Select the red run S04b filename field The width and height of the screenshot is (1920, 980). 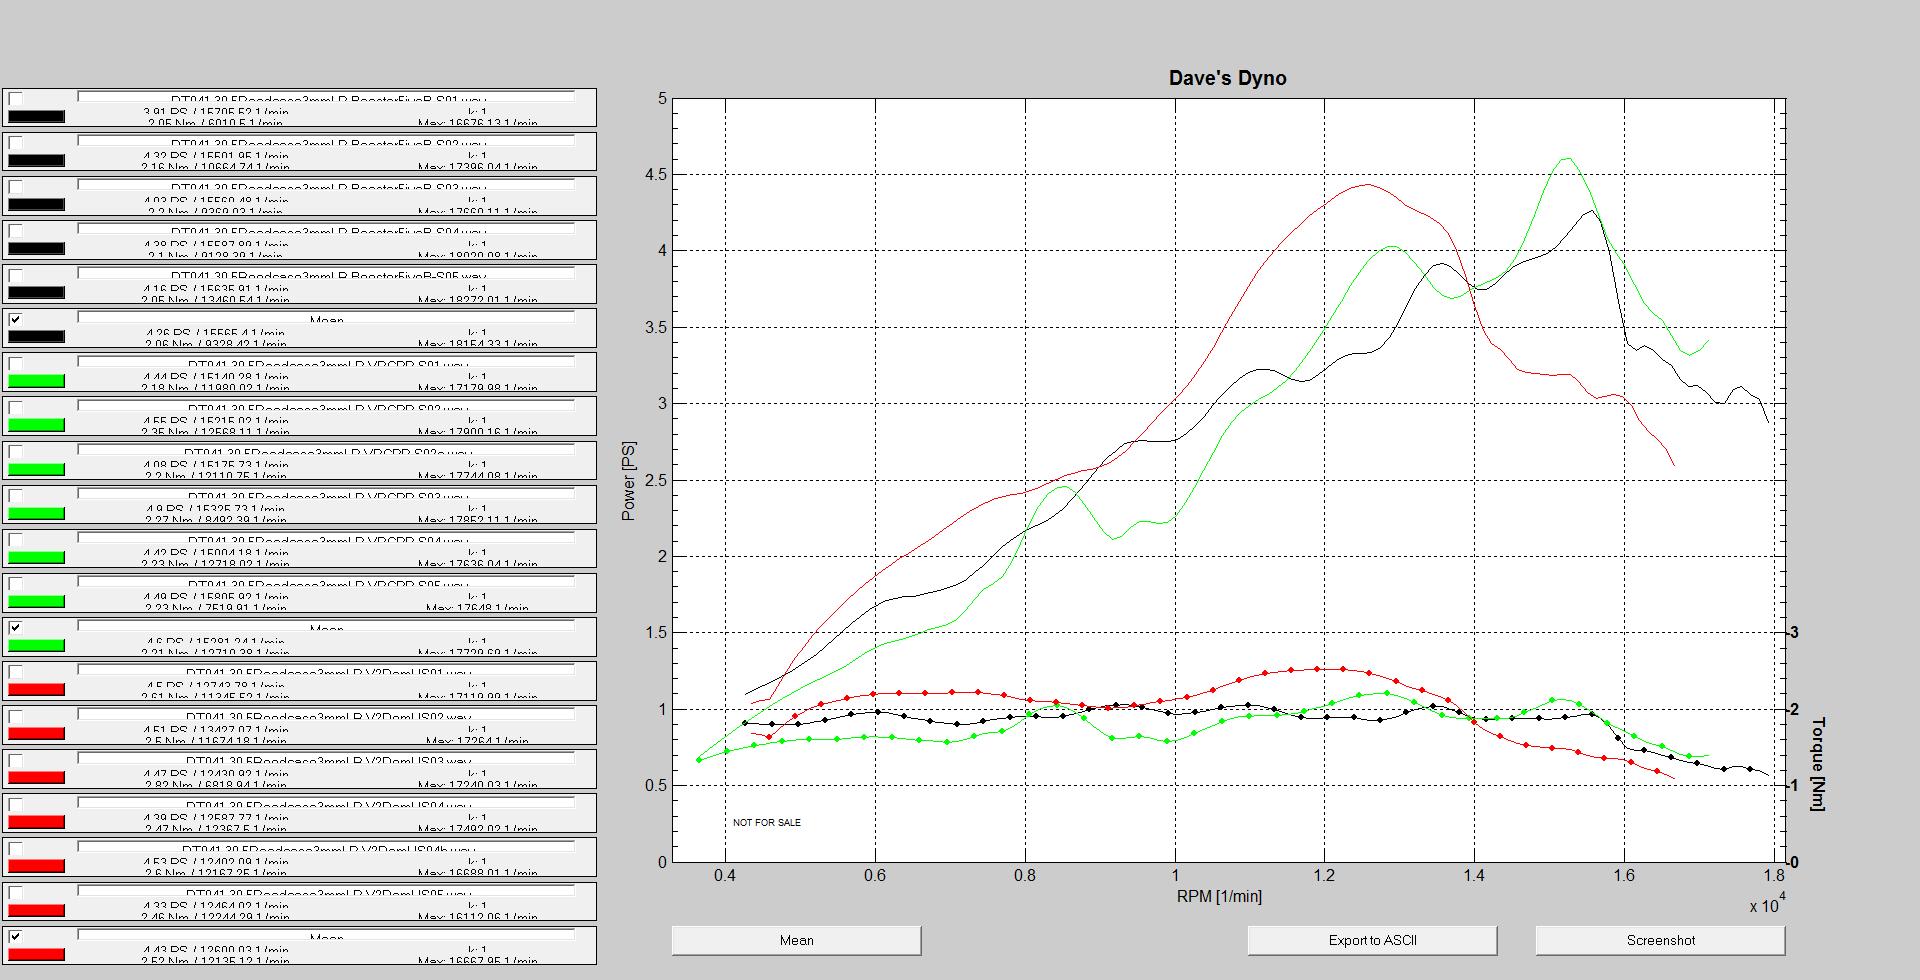(326, 849)
